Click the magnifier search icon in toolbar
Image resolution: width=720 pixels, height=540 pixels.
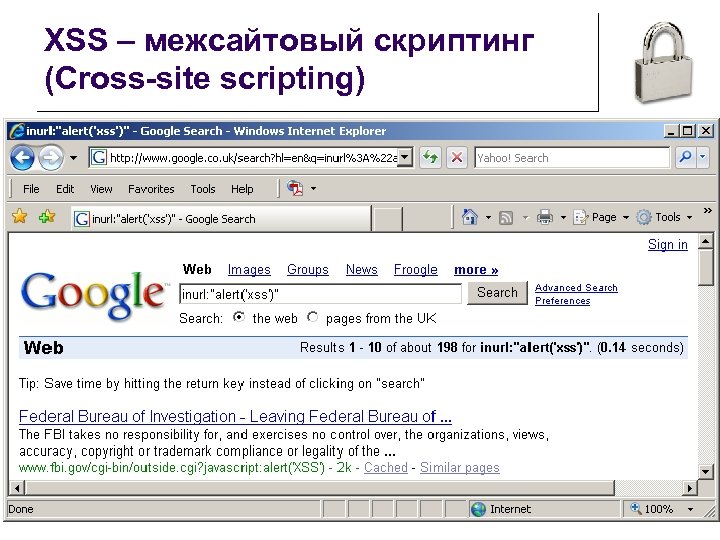[686, 158]
